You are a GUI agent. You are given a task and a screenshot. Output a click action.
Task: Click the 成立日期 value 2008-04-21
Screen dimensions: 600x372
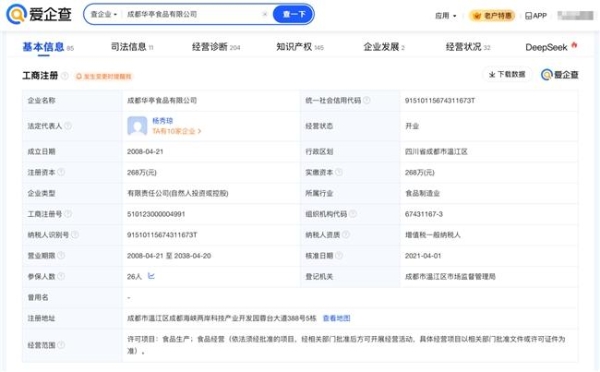click(x=145, y=152)
